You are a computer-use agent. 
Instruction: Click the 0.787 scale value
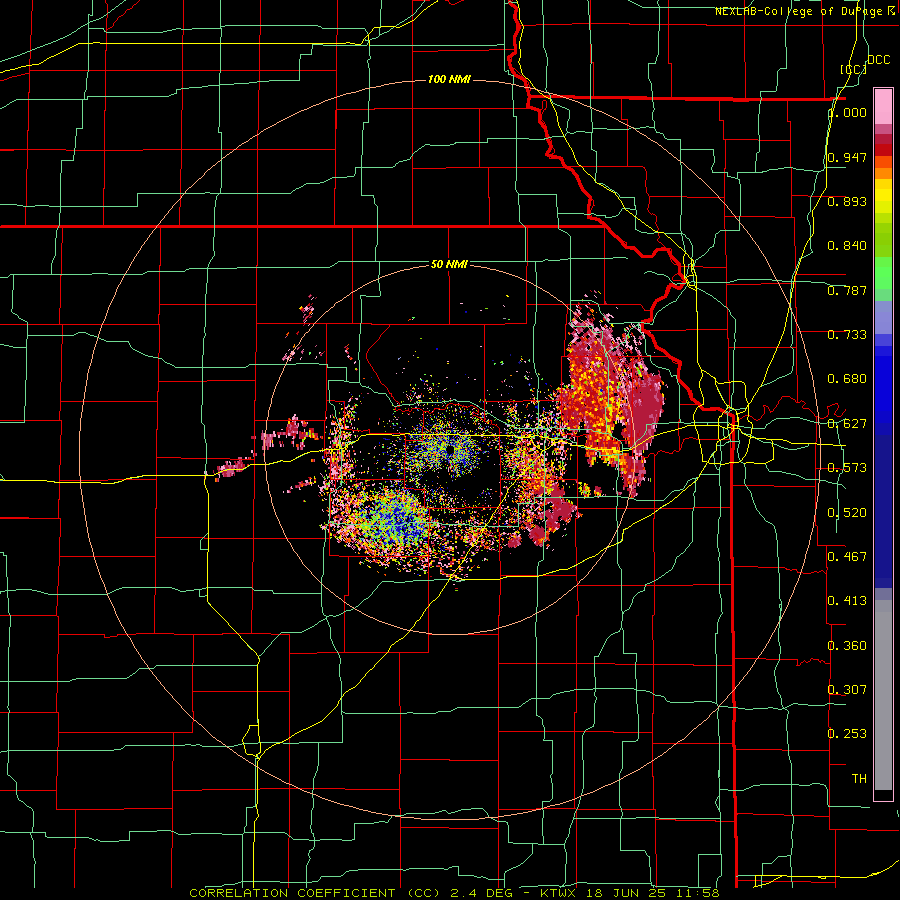(x=847, y=290)
